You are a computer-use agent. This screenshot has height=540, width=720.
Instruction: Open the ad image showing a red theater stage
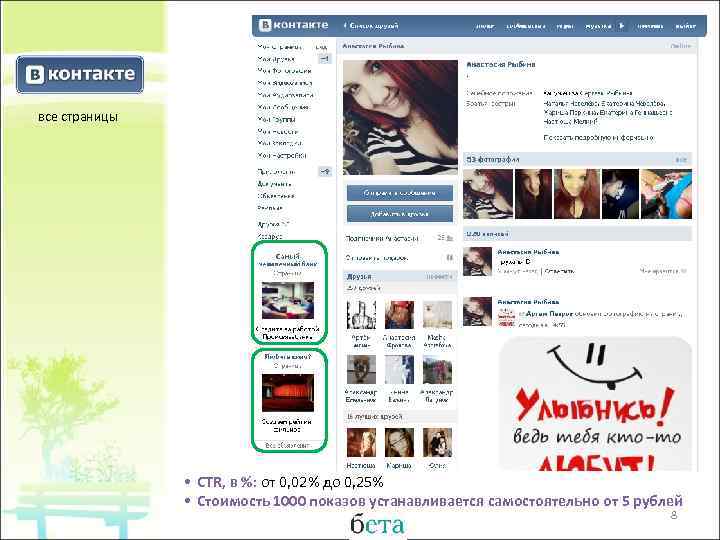click(288, 393)
